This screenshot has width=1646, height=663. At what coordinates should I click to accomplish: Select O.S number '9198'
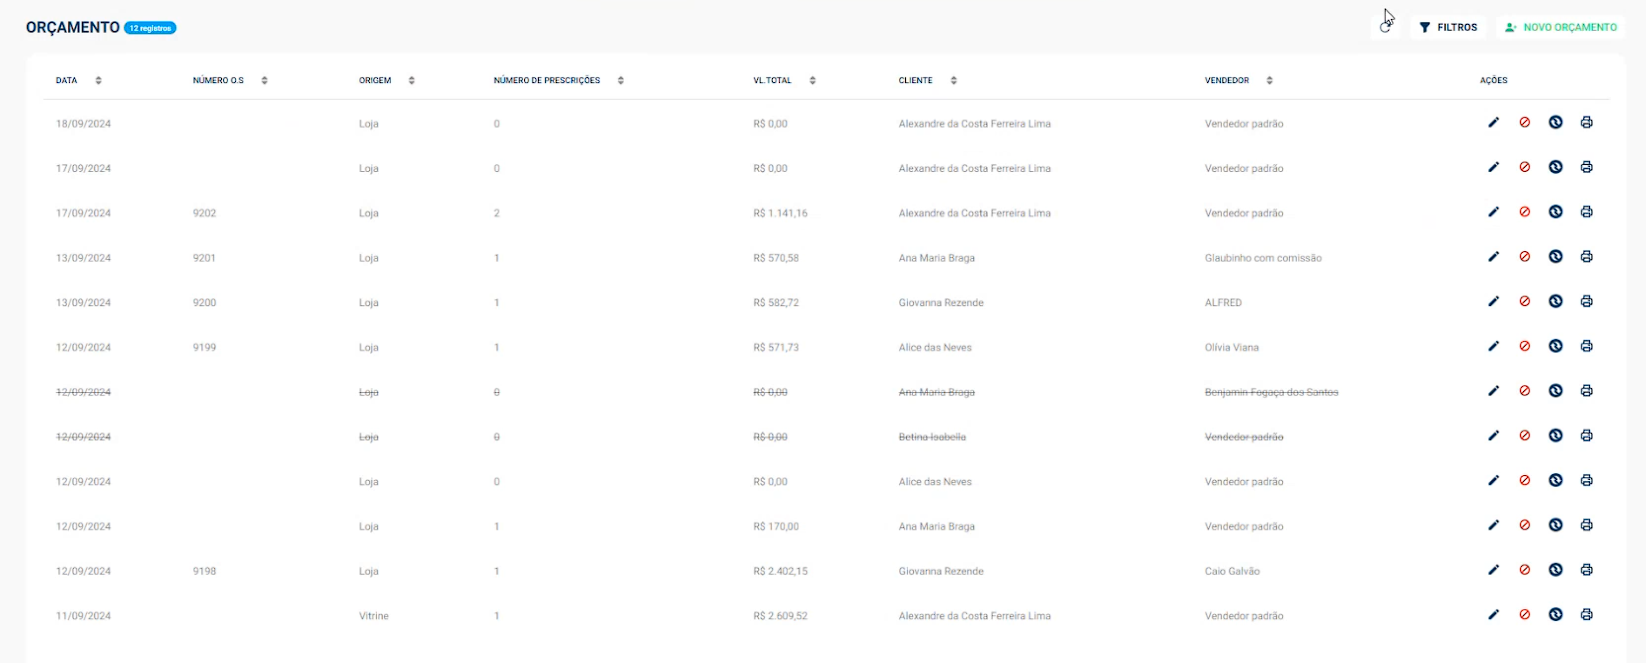204,571
